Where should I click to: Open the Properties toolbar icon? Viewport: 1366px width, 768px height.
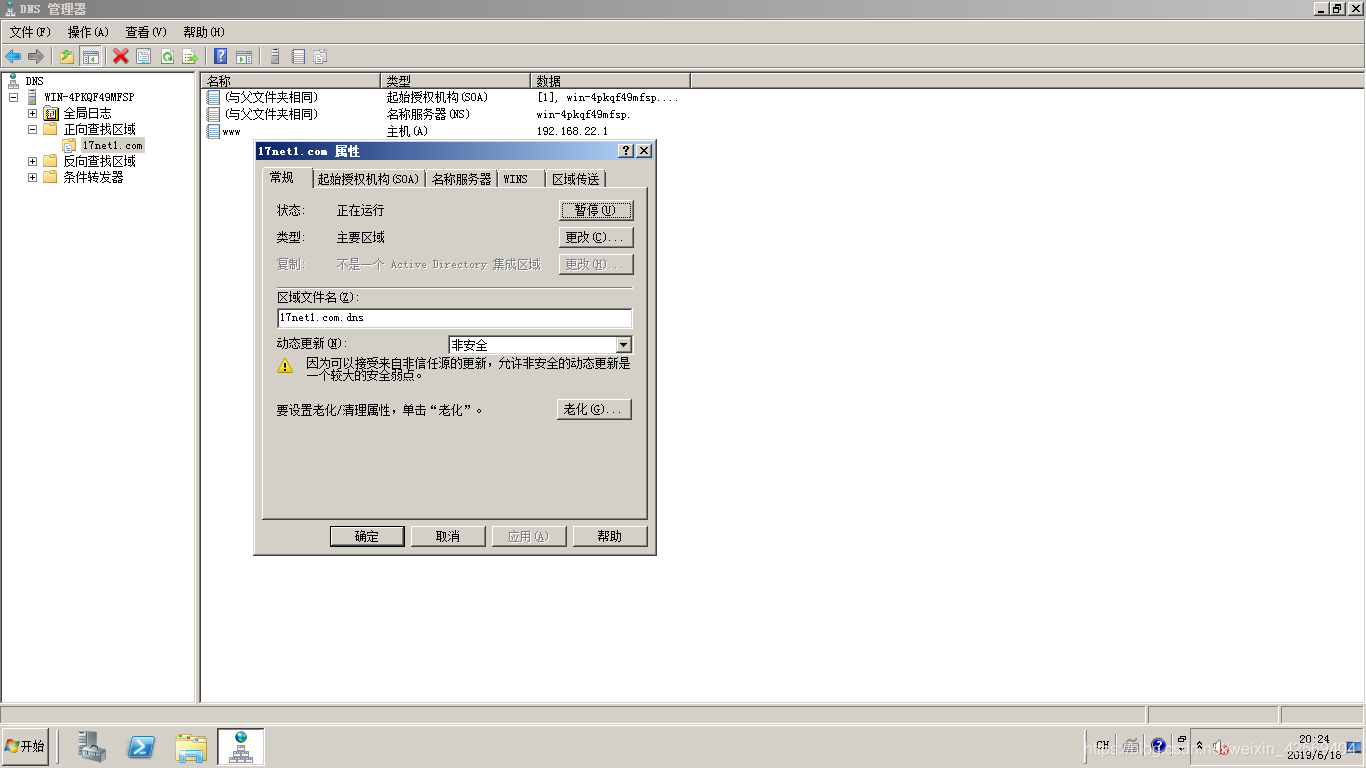(x=144, y=56)
